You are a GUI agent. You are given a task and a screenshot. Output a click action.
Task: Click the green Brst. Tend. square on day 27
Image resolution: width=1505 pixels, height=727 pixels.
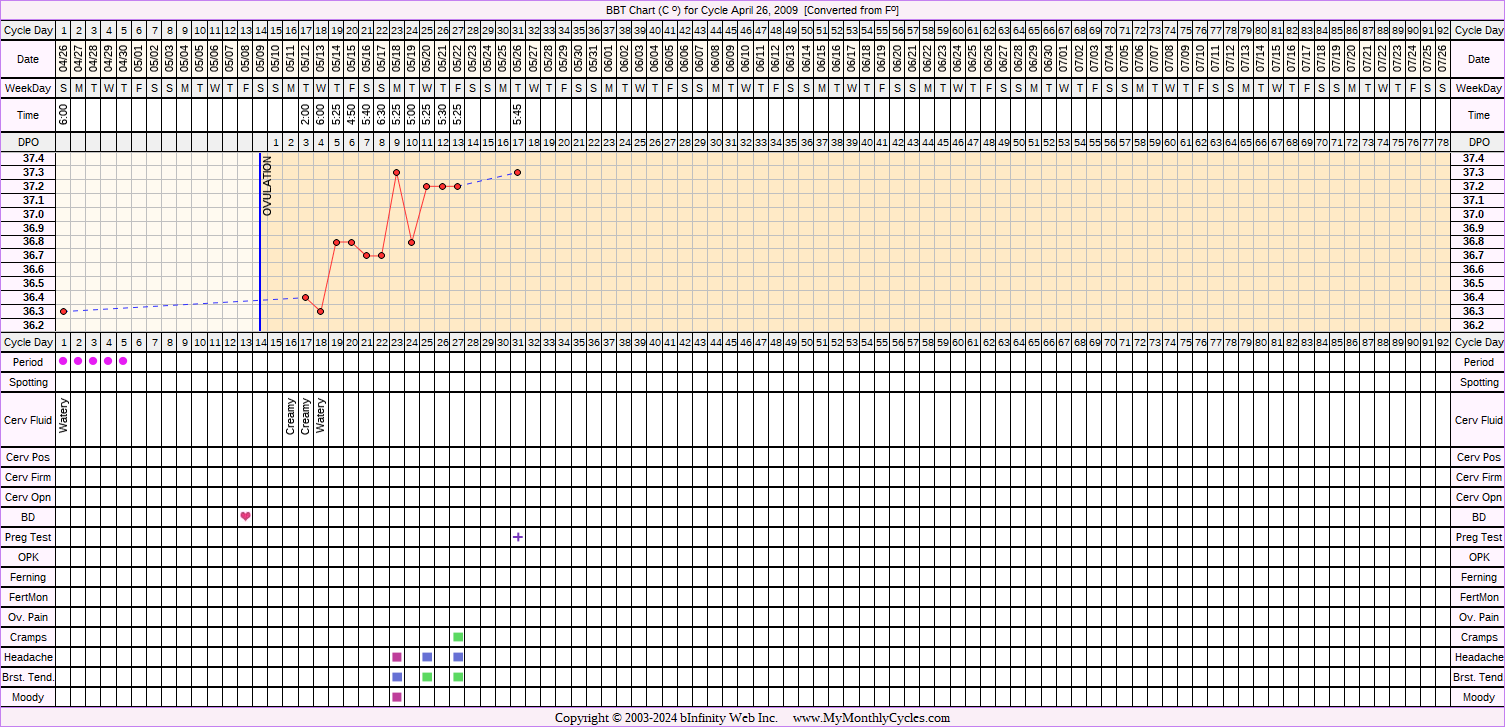coord(458,677)
